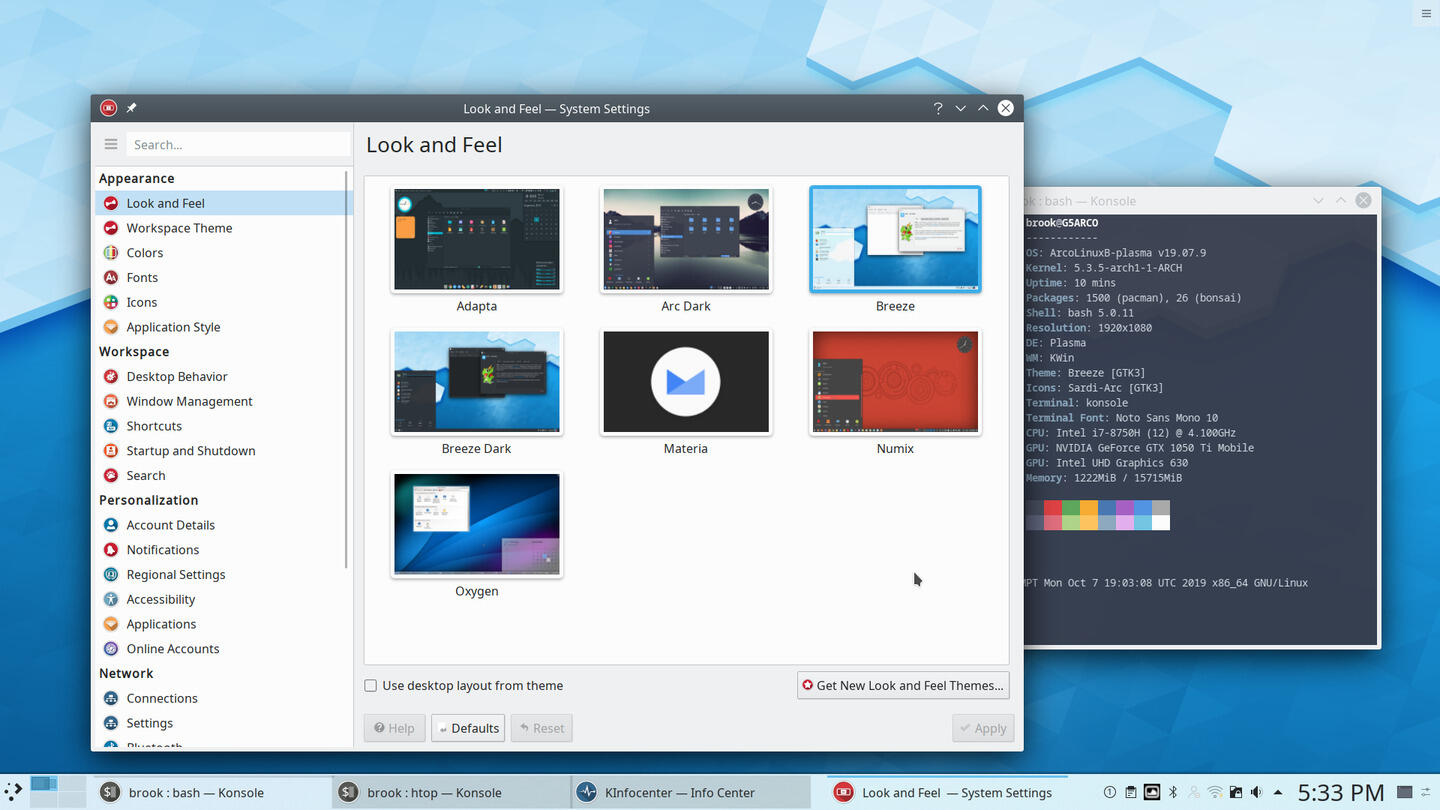Image resolution: width=1440 pixels, height=810 pixels.
Task: Click the Help button
Action: [x=394, y=728]
